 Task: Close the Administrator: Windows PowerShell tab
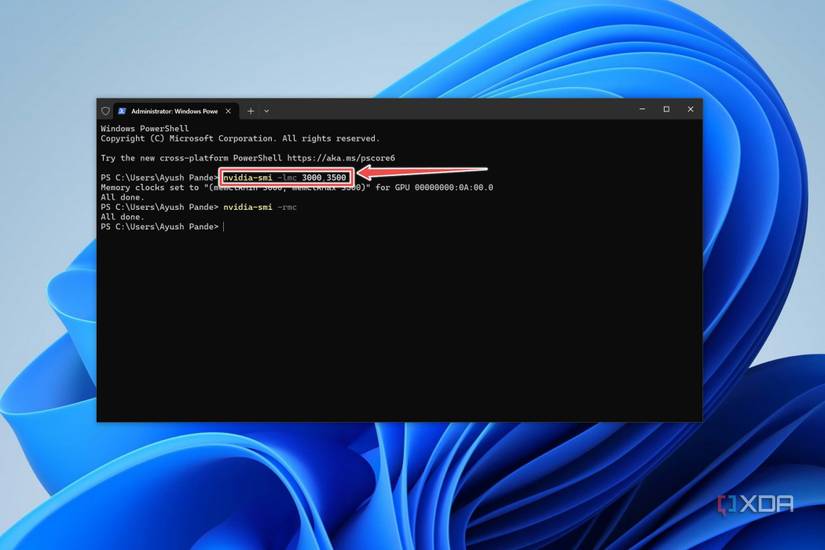[x=228, y=111]
